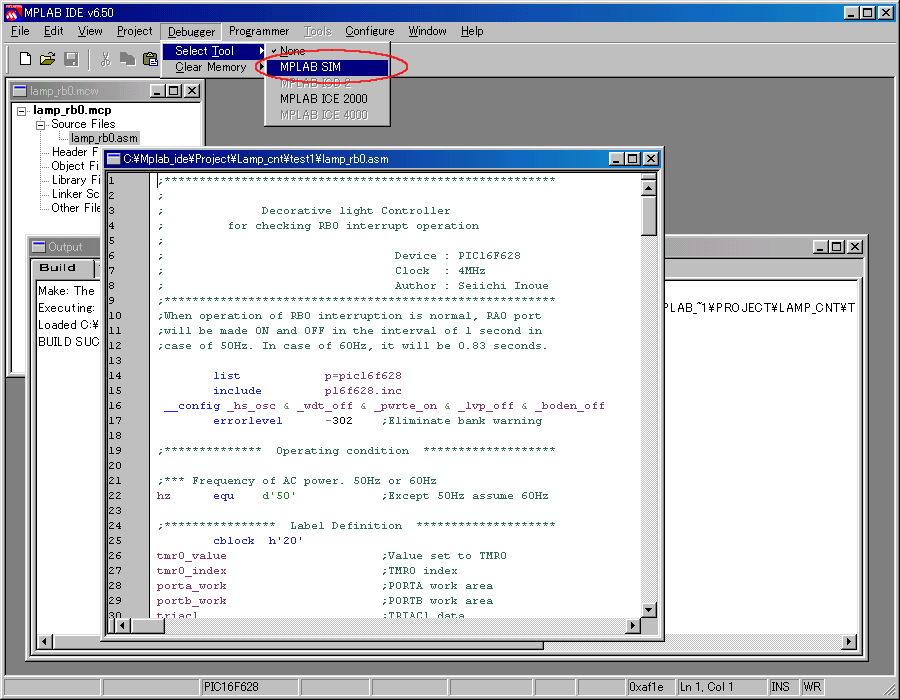This screenshot has height=700, width=900.
Task: Collapse the Source Files tree folder
Action: (x=40, y=125)
